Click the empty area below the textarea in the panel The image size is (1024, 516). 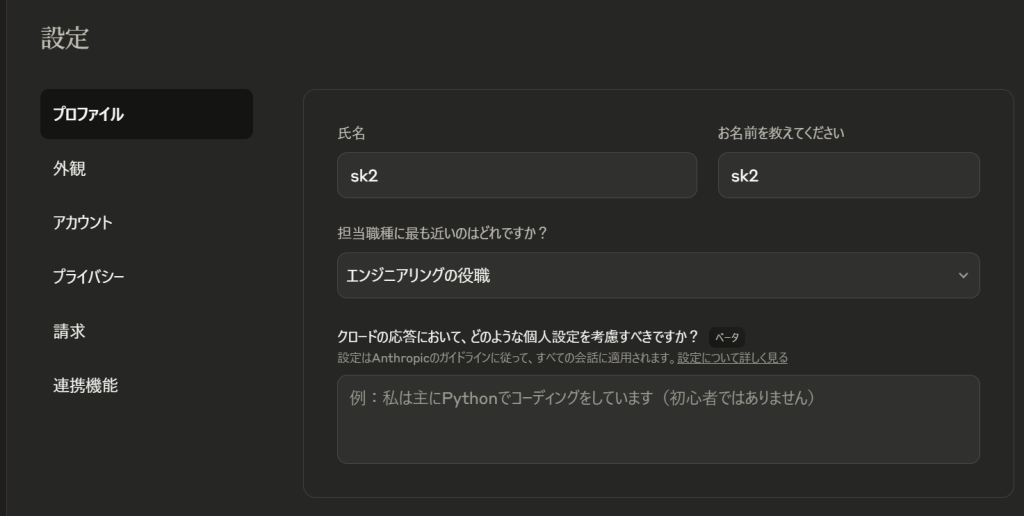point(658,480)
